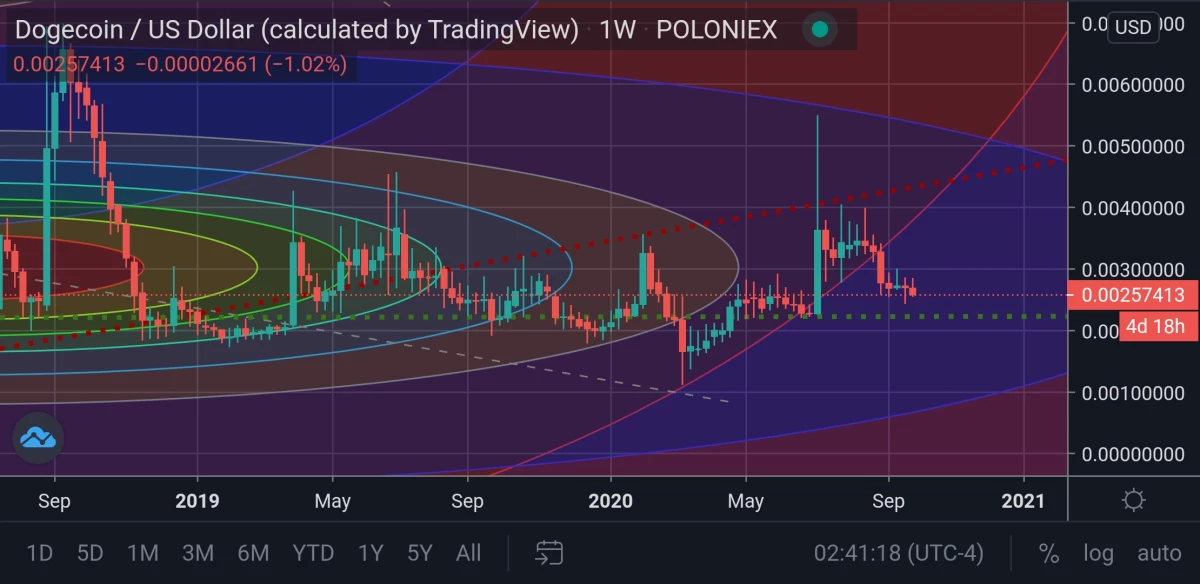Click the price change value -0.00002661 (-1.02%)
1200x584 pixels.
click(x=241, y=65)
